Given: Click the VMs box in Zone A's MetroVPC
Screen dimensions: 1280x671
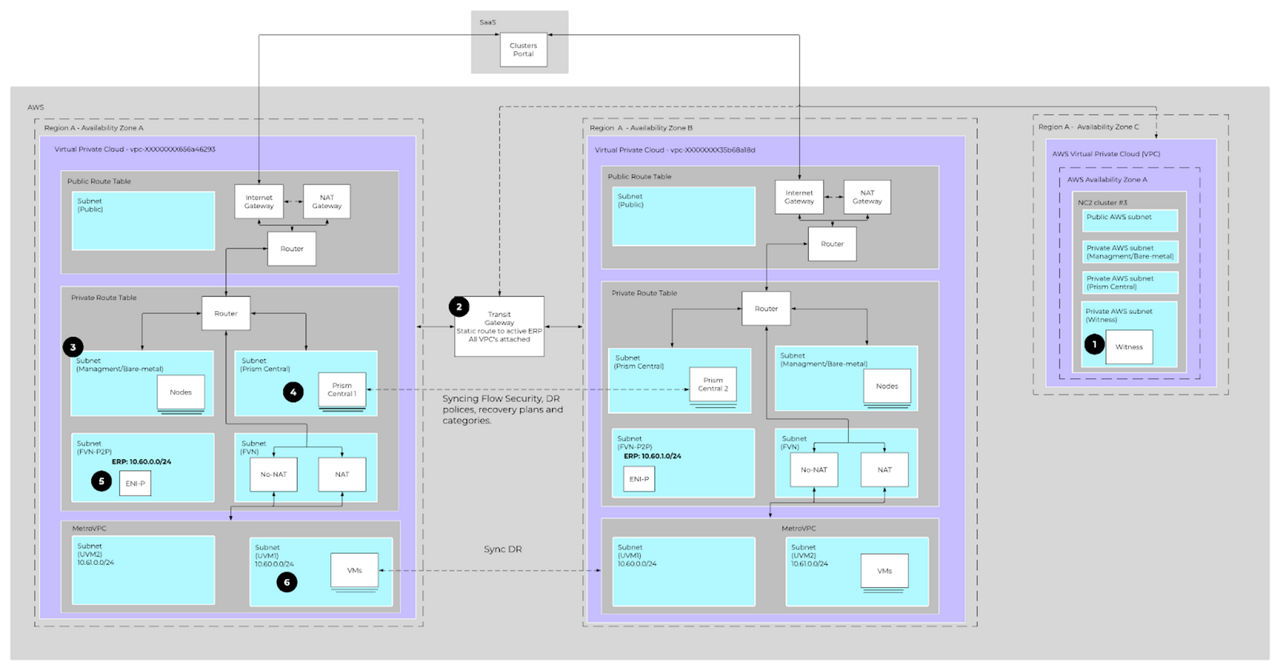Looking at the screenshot, I should (355, 570).
